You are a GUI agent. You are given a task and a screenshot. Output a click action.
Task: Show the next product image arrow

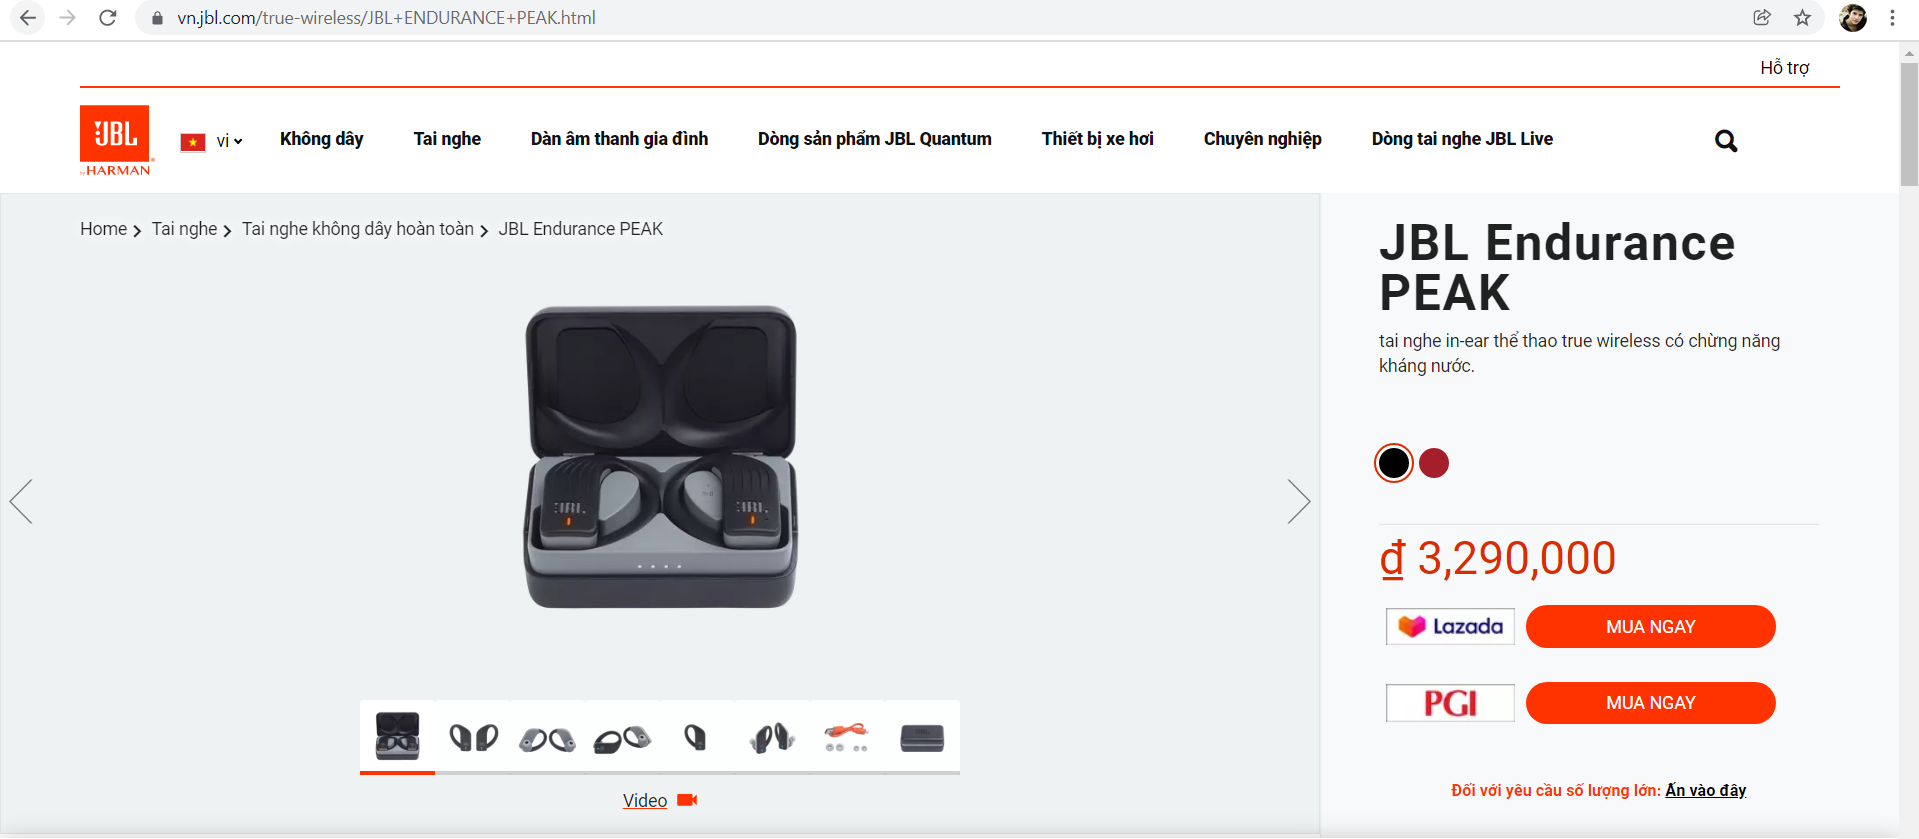click(1298, 501)
